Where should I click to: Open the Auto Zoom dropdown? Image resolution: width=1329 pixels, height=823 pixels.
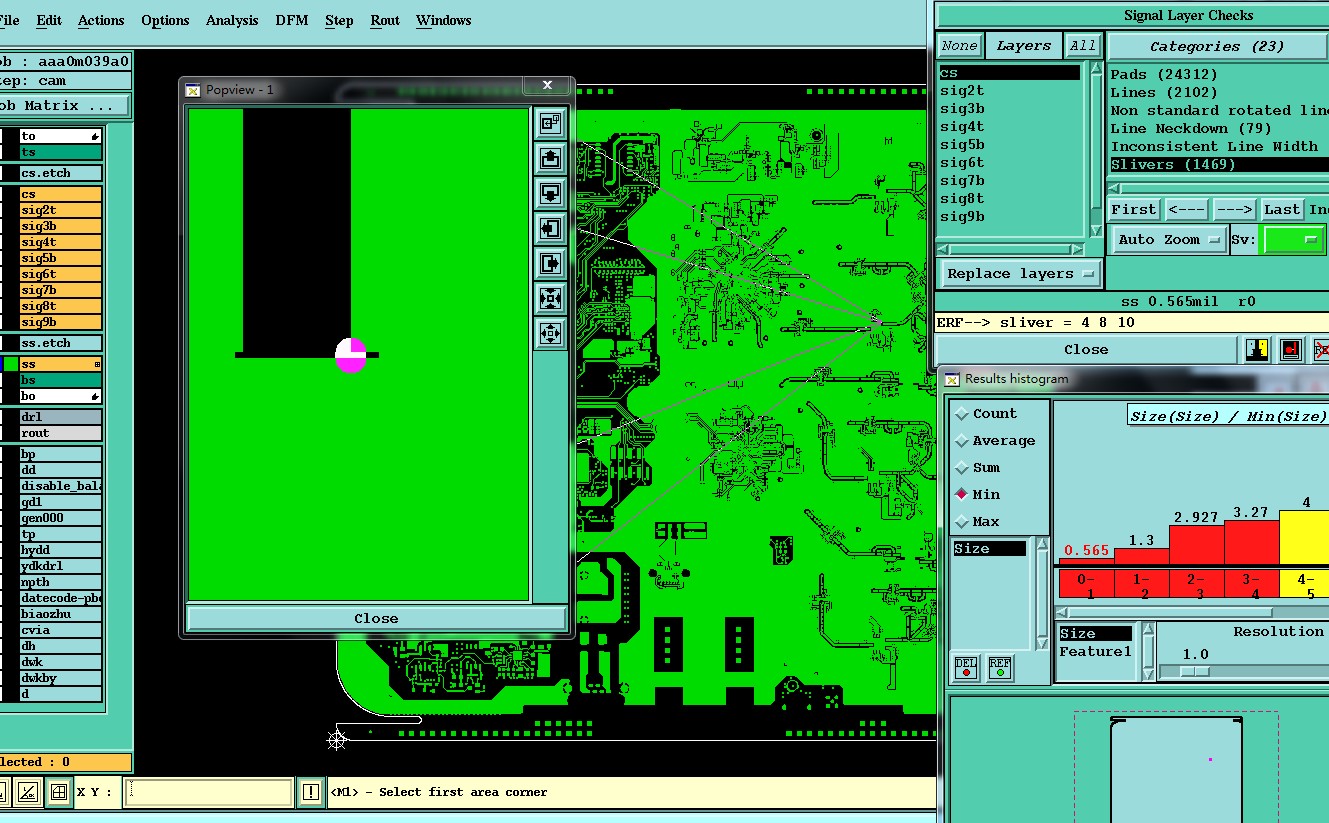coord(1170,240)
